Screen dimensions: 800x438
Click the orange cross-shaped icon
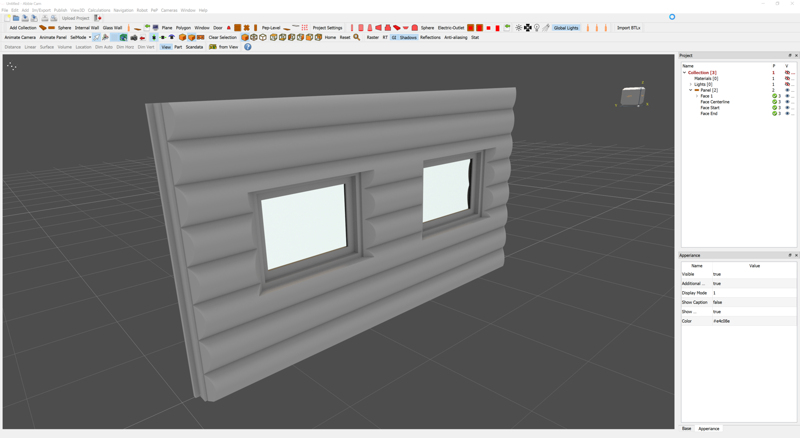(246, 28)
